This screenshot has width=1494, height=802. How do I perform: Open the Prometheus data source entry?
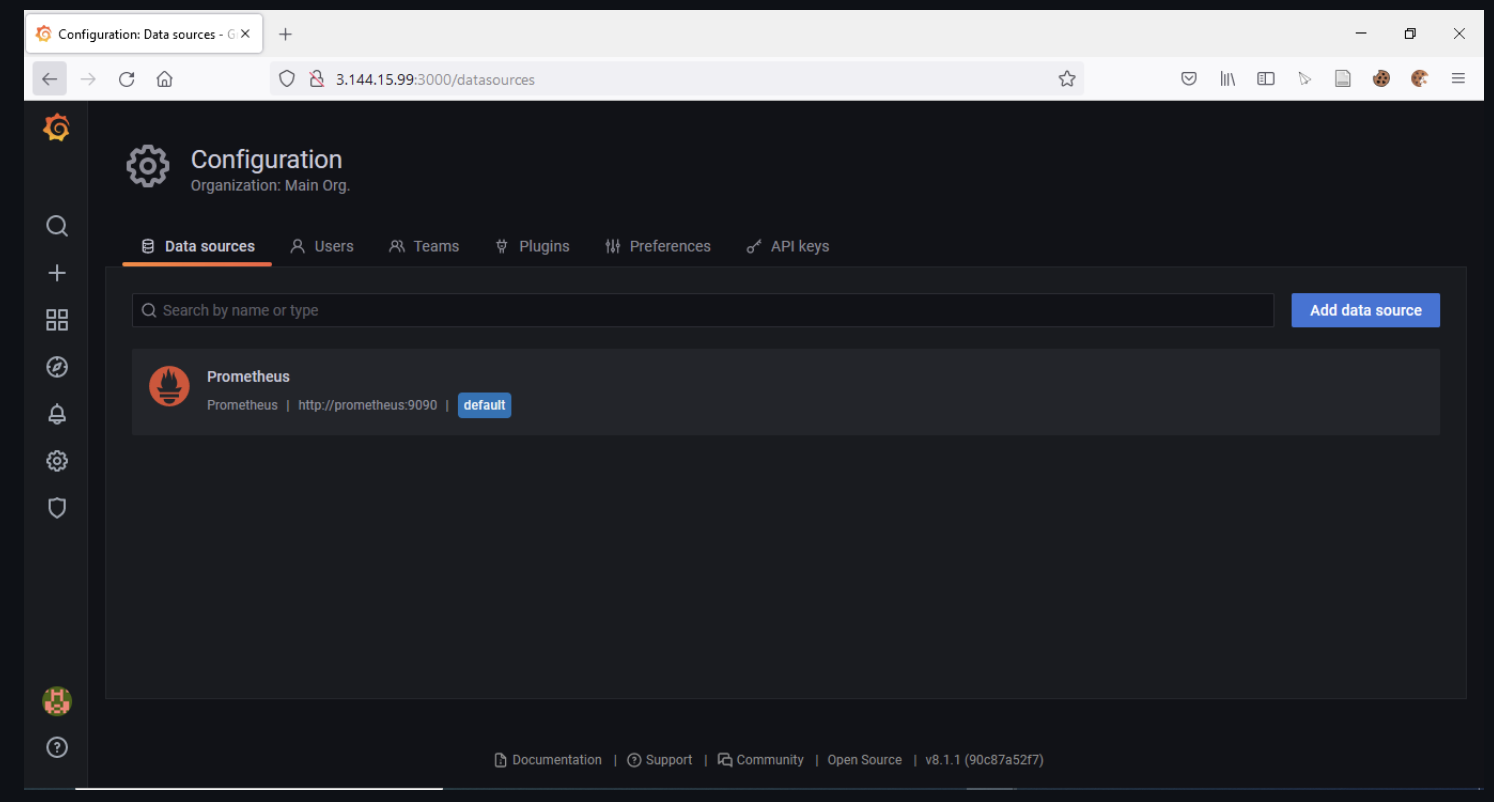click(785, 392)
